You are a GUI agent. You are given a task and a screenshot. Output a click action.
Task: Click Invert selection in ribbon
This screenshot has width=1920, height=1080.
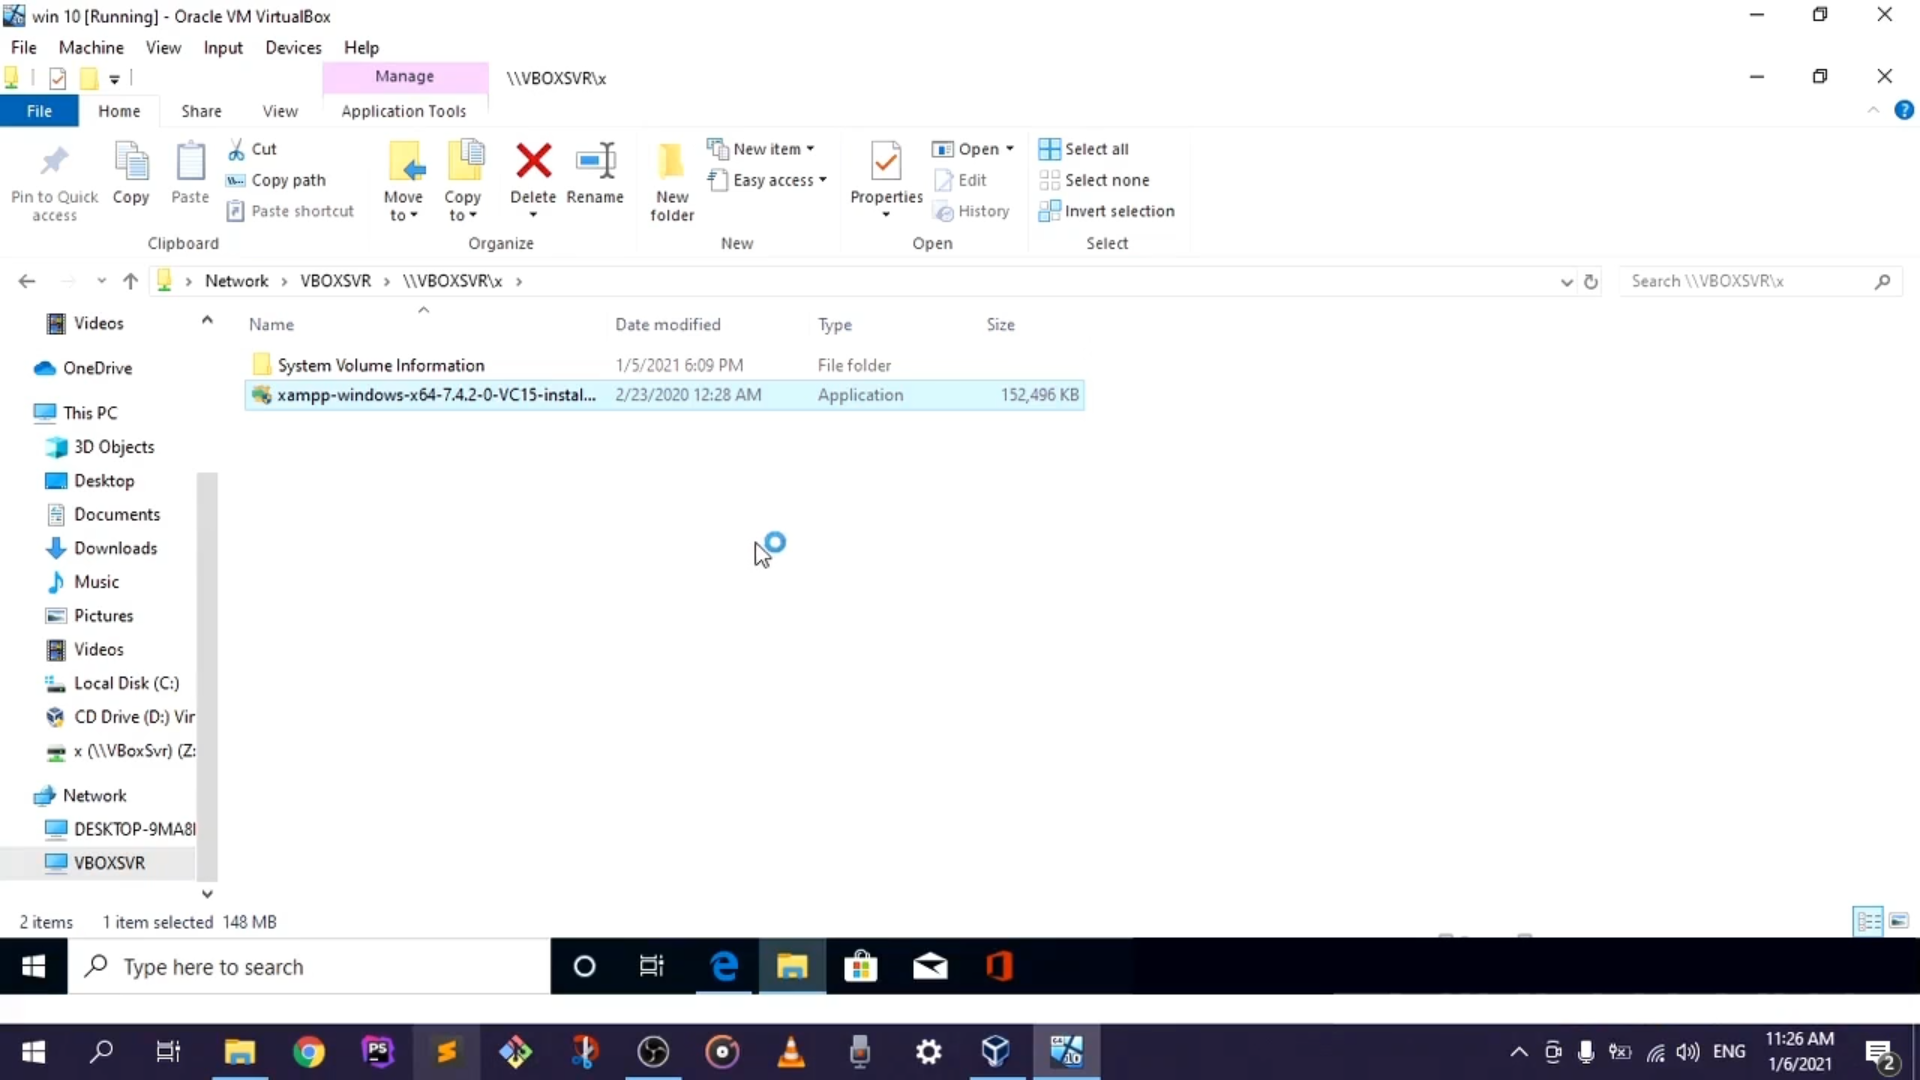pyautogui.click(x=1107, y=211)
